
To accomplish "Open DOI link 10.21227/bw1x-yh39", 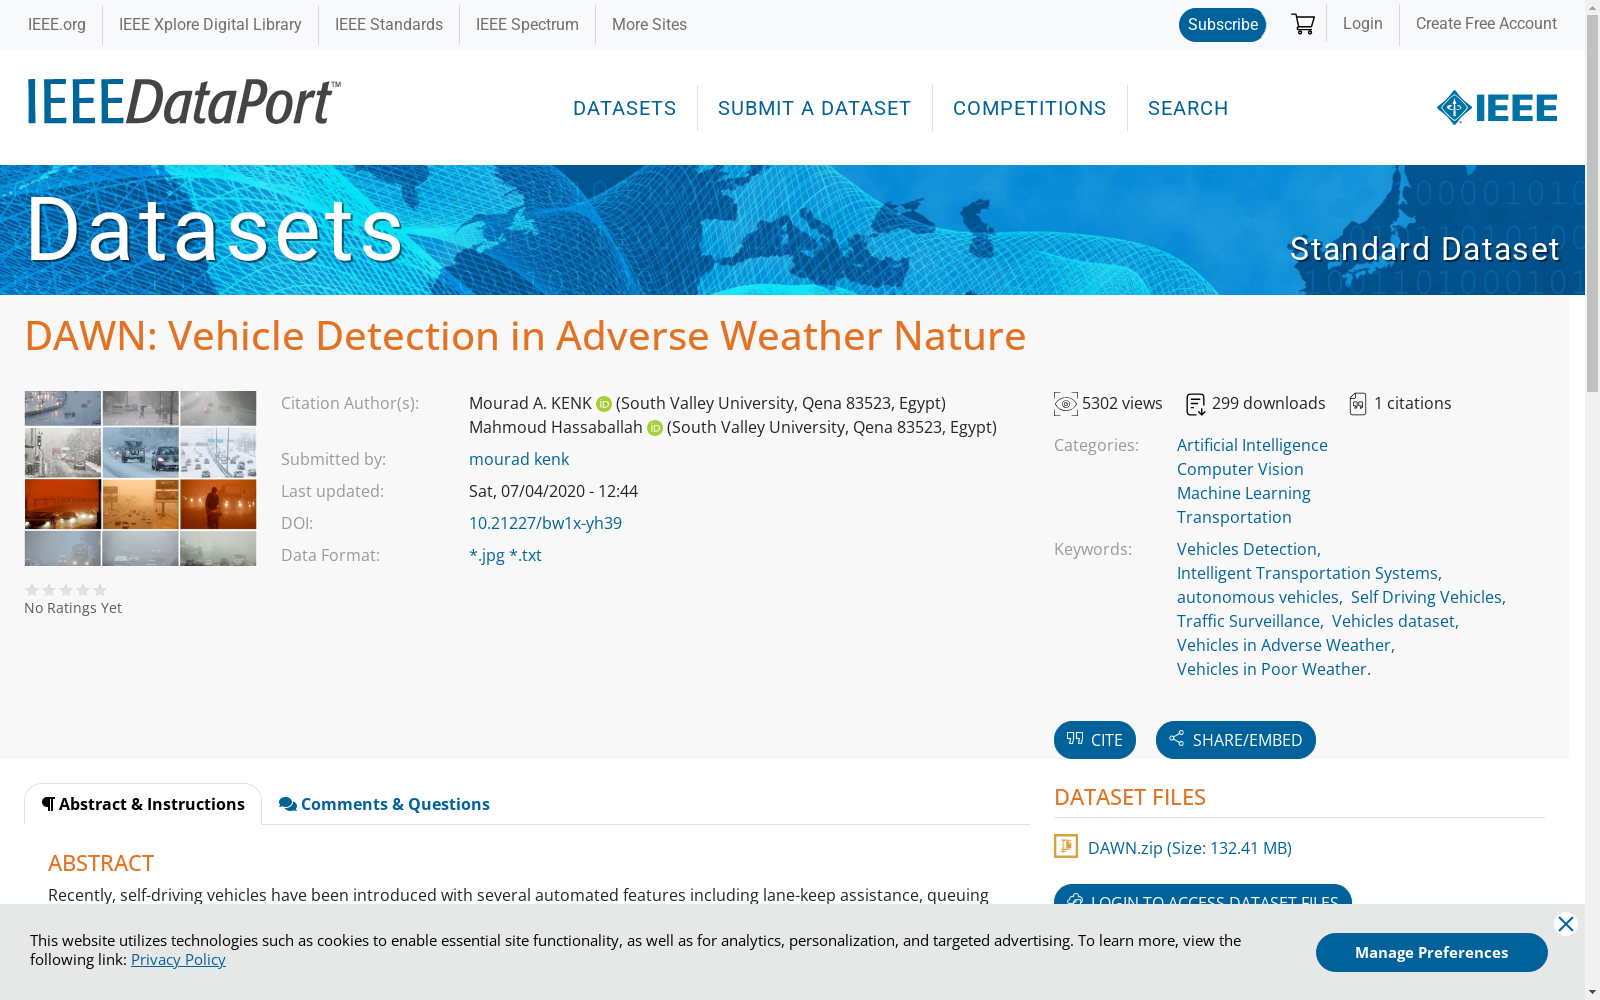I will (545, 523).
